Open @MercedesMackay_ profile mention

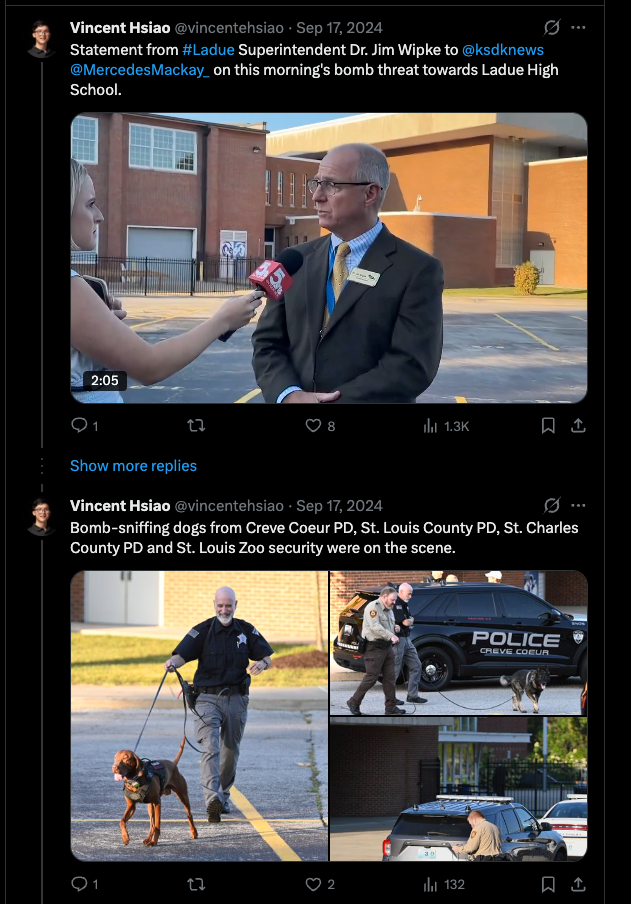pos(140,70)
